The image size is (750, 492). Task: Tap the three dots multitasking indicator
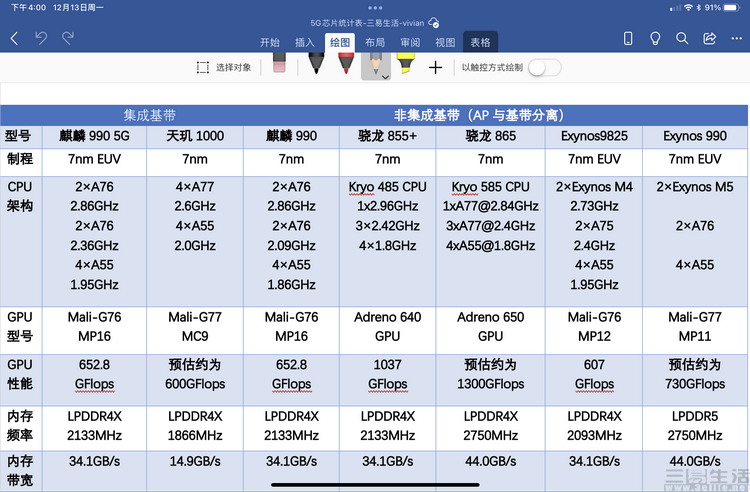click(375, 8)
